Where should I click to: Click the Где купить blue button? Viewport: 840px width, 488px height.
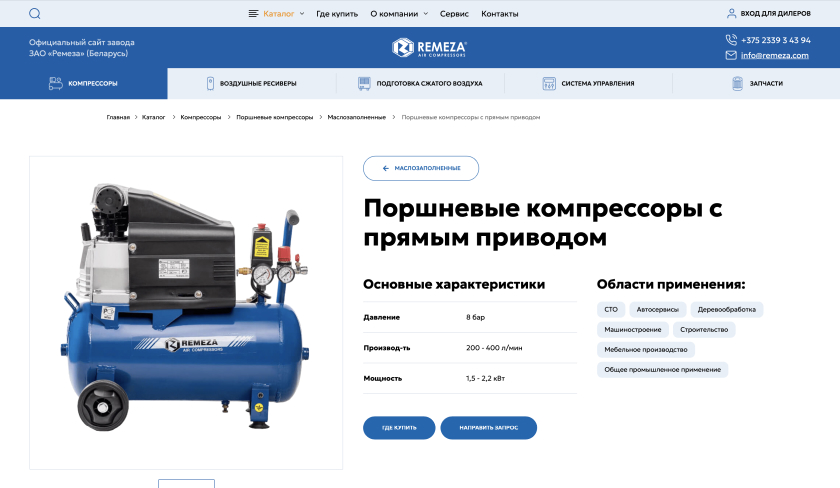tap(399, 427)
